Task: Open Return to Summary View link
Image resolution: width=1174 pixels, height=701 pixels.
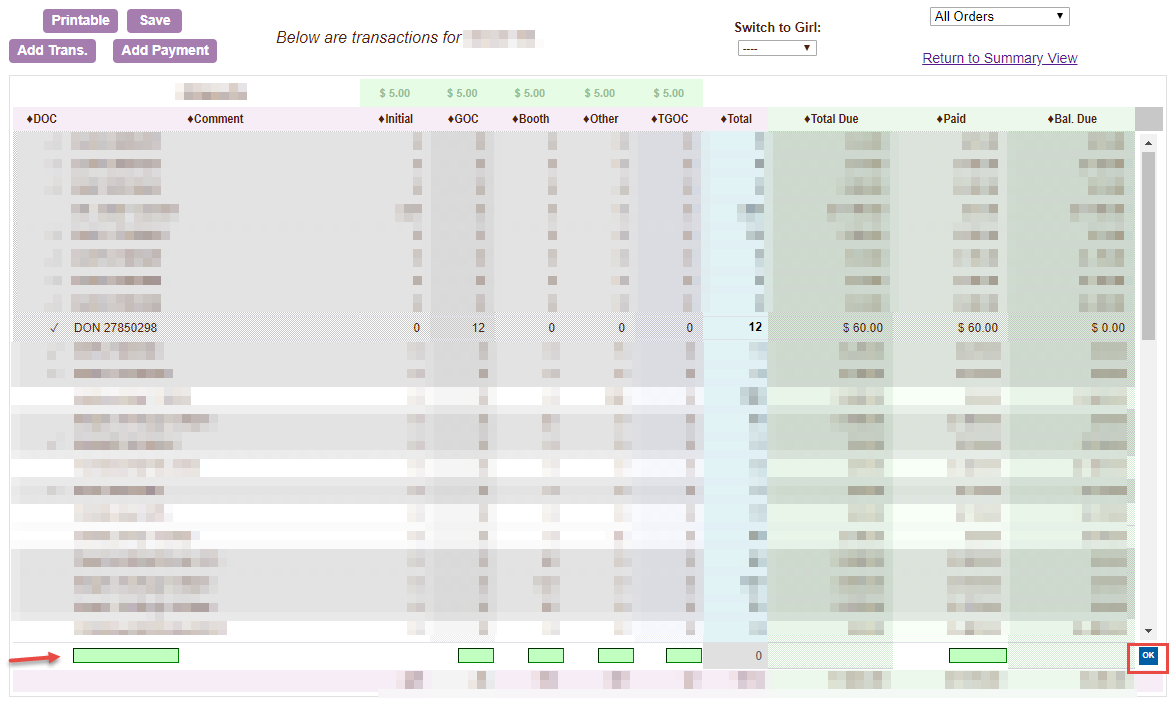Action: point(999,58)
